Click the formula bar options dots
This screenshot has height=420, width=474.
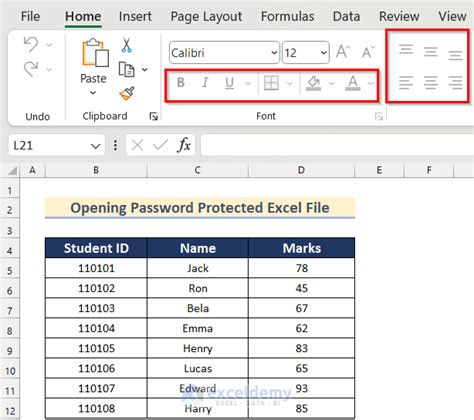(115, 145)
